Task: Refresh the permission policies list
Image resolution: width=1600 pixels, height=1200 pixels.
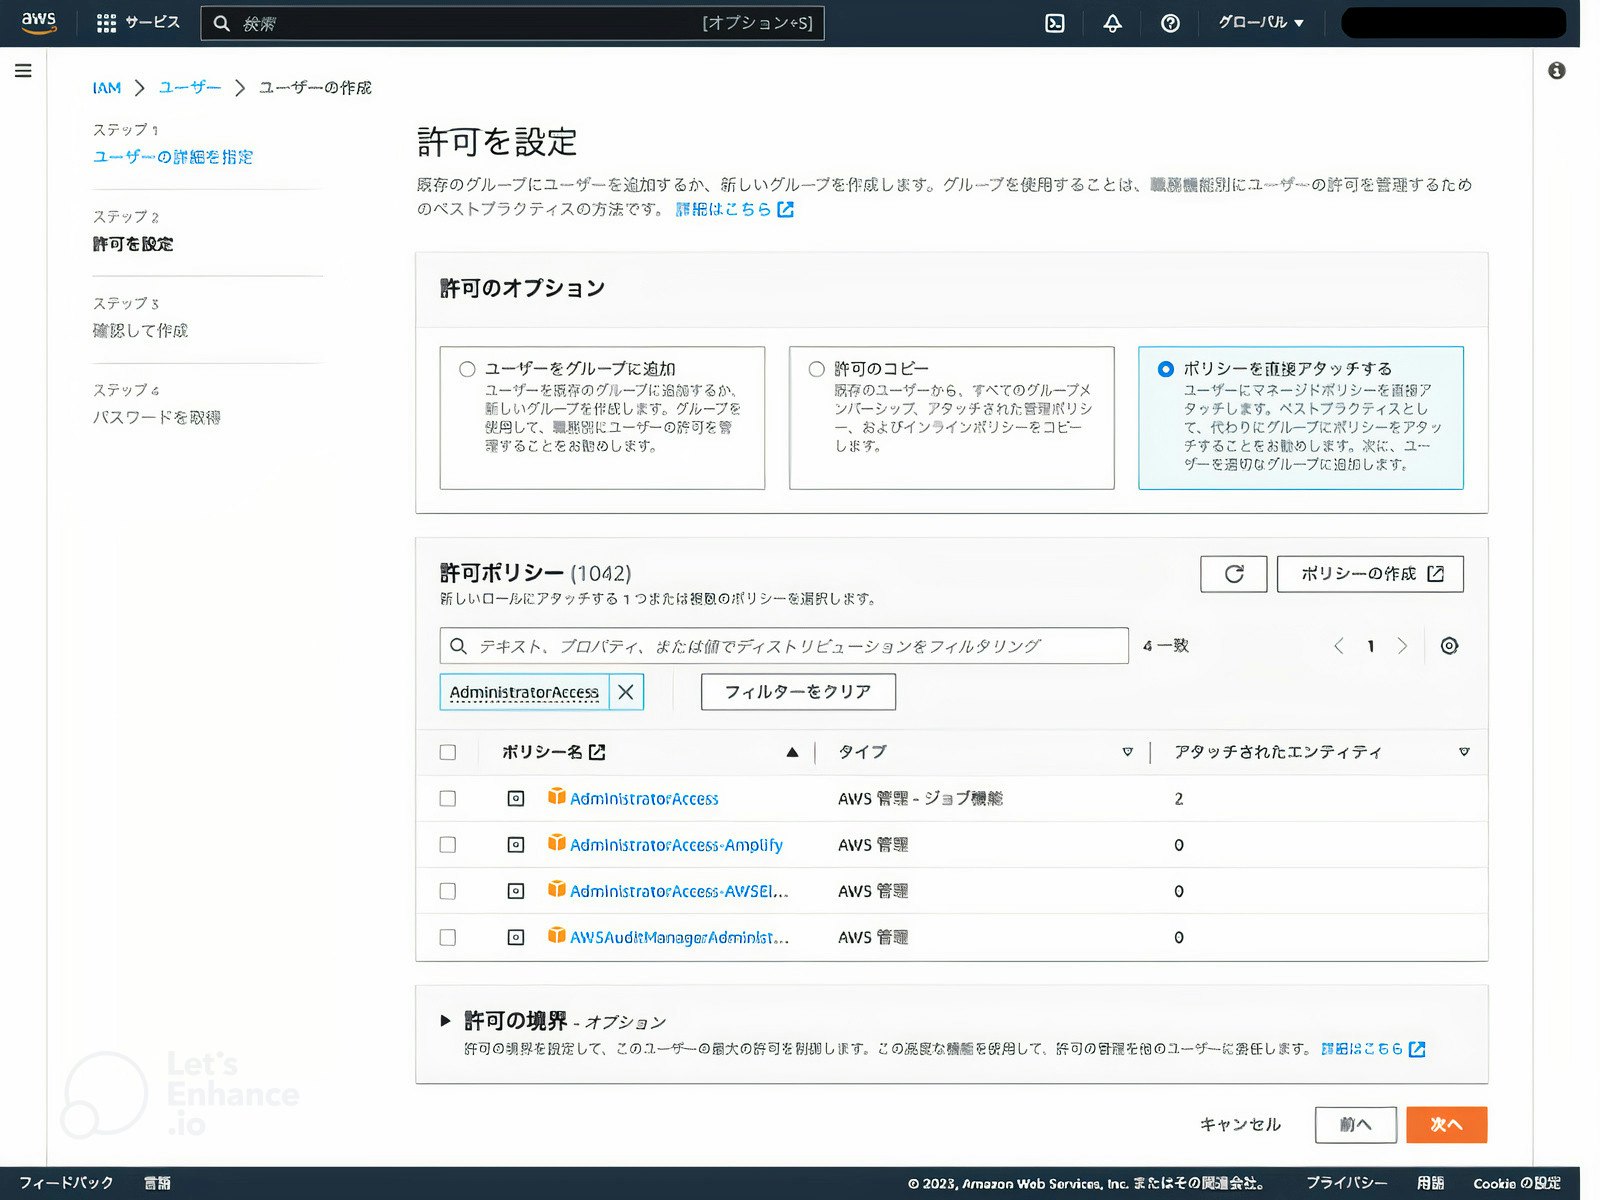Action: (1234, 574)
